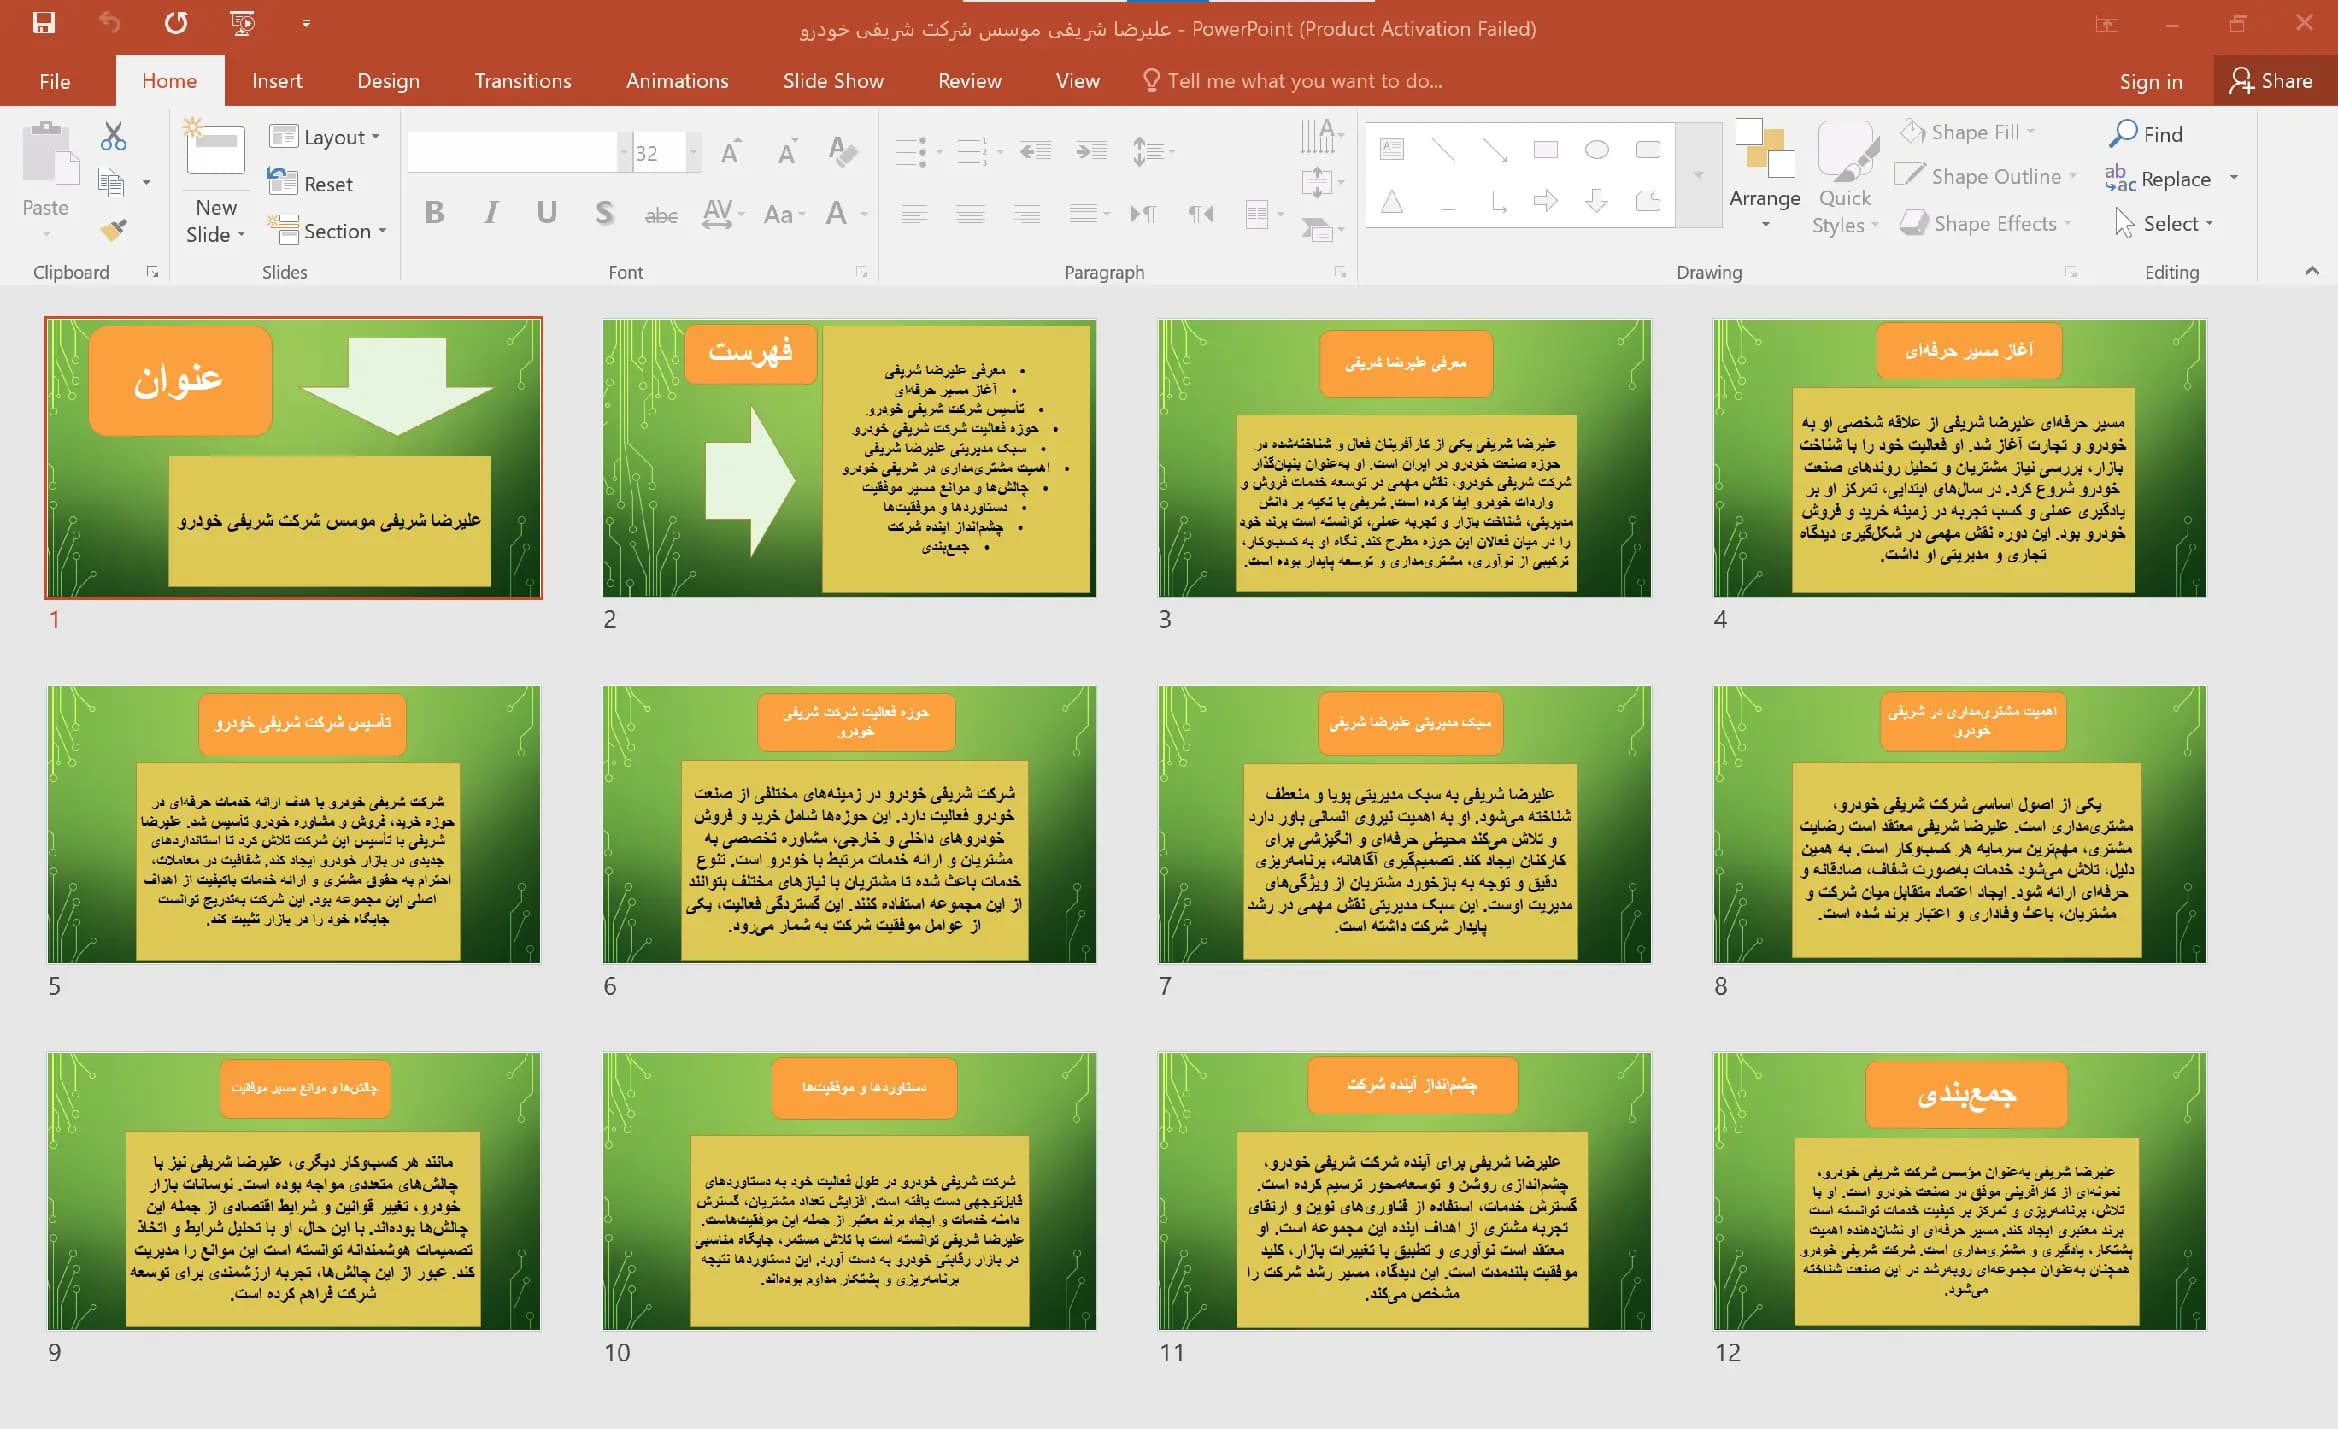Increase list indent level icon
The image size is (2338, 1429).
1091,151
